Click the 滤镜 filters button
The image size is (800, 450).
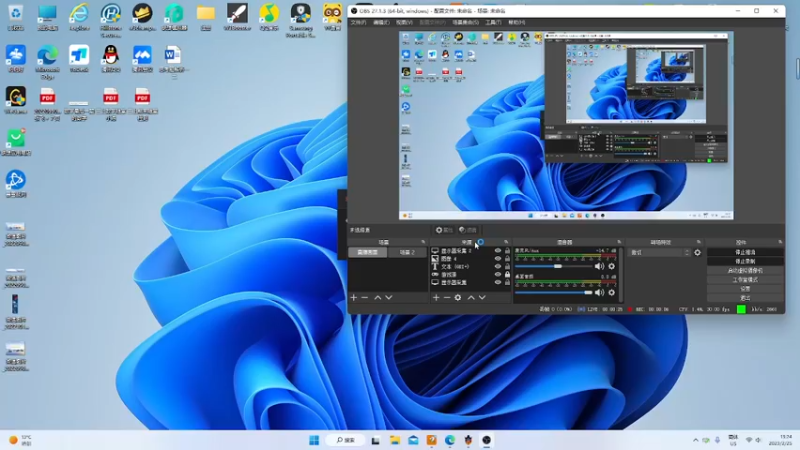click(467, 230)
